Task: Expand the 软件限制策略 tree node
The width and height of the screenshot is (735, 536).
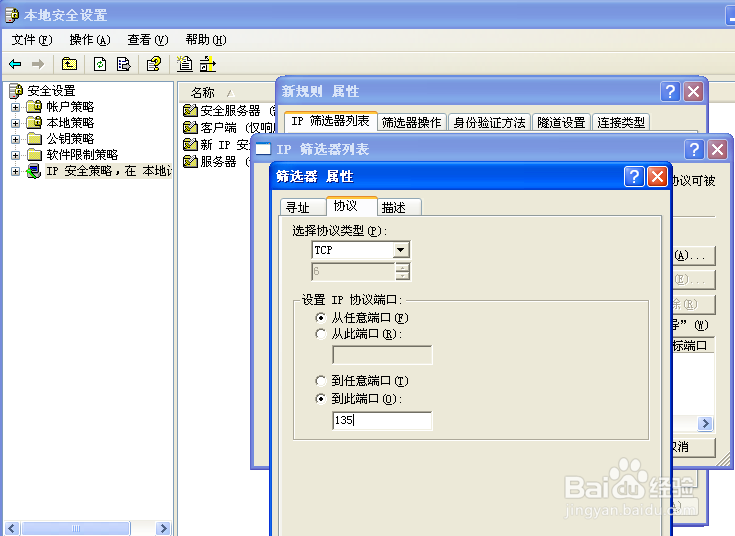Action: click(15, 155)
